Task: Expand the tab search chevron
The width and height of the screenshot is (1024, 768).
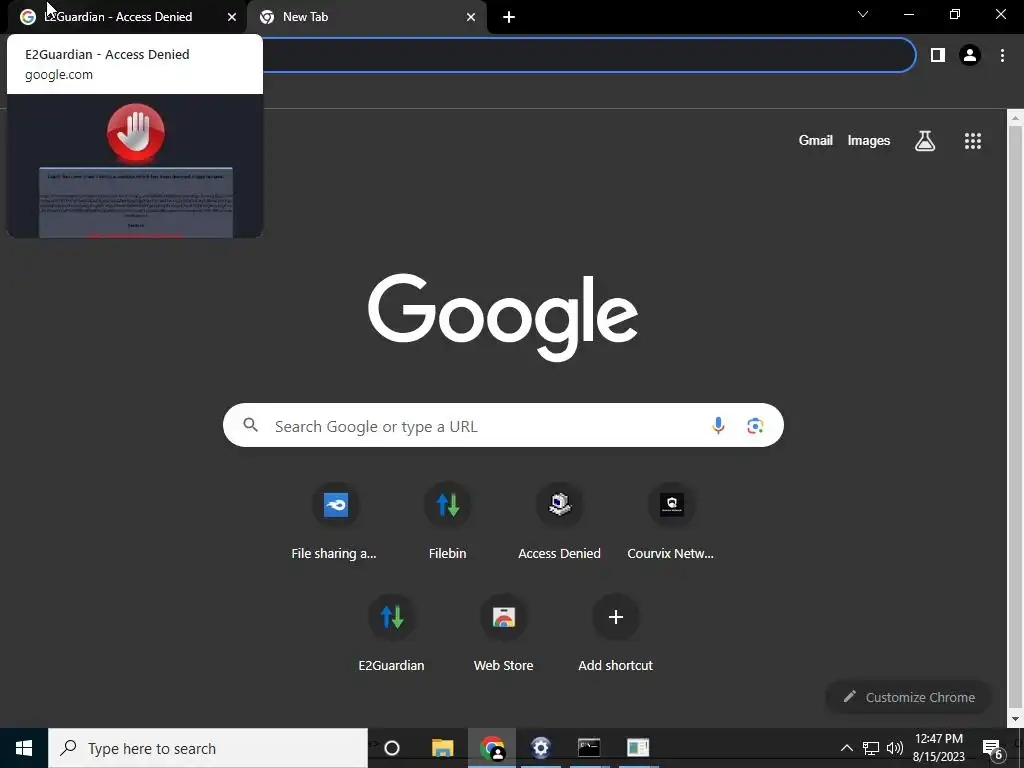Action: click(863, 14)
